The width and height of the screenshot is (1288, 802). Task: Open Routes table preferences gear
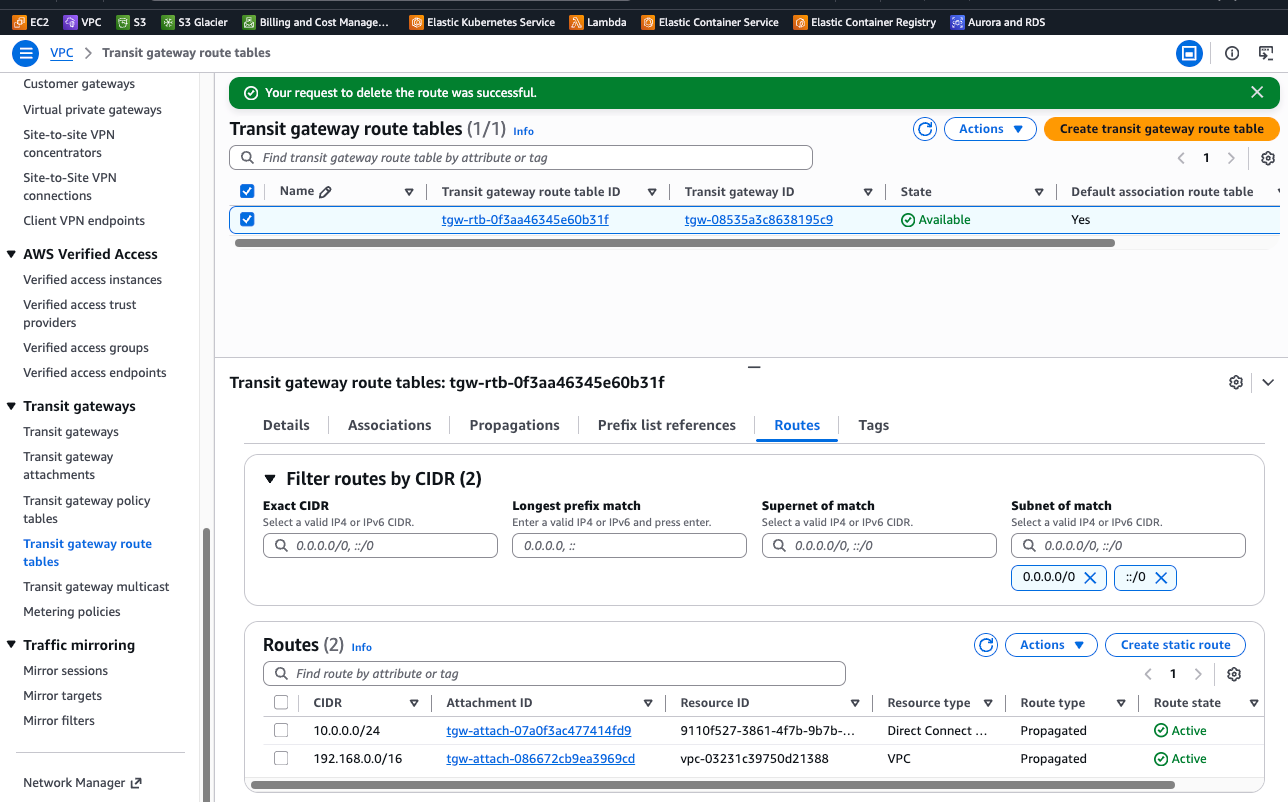pyautogui.click(x=1234, y=674)
